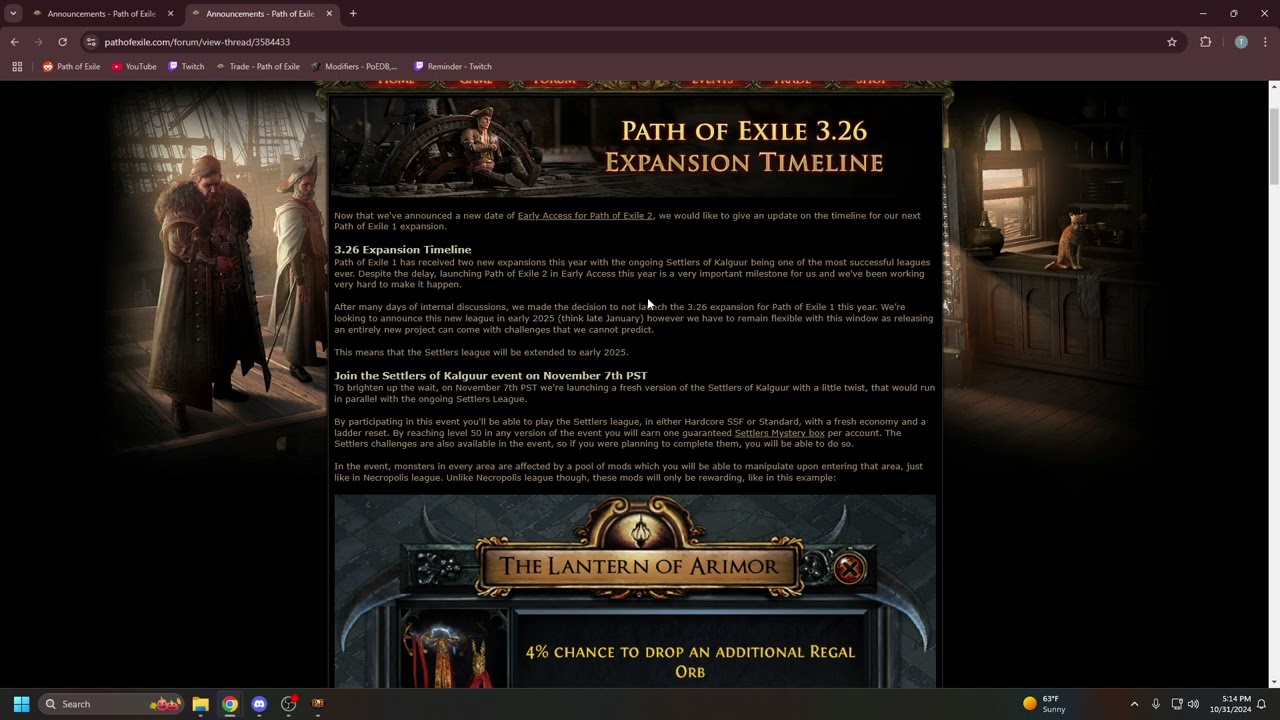
Task: Close the first Announcements tab
Action: tap(170, 14)
